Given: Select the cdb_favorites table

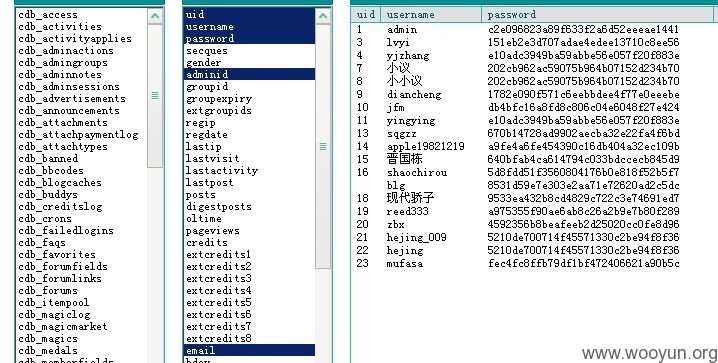Looking at the screenshot, I should [x=57, y=255].
